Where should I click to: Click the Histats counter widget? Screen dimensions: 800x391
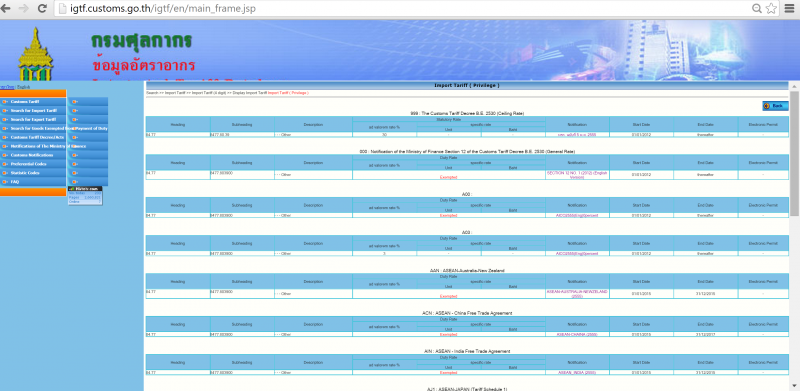point(85,196)
